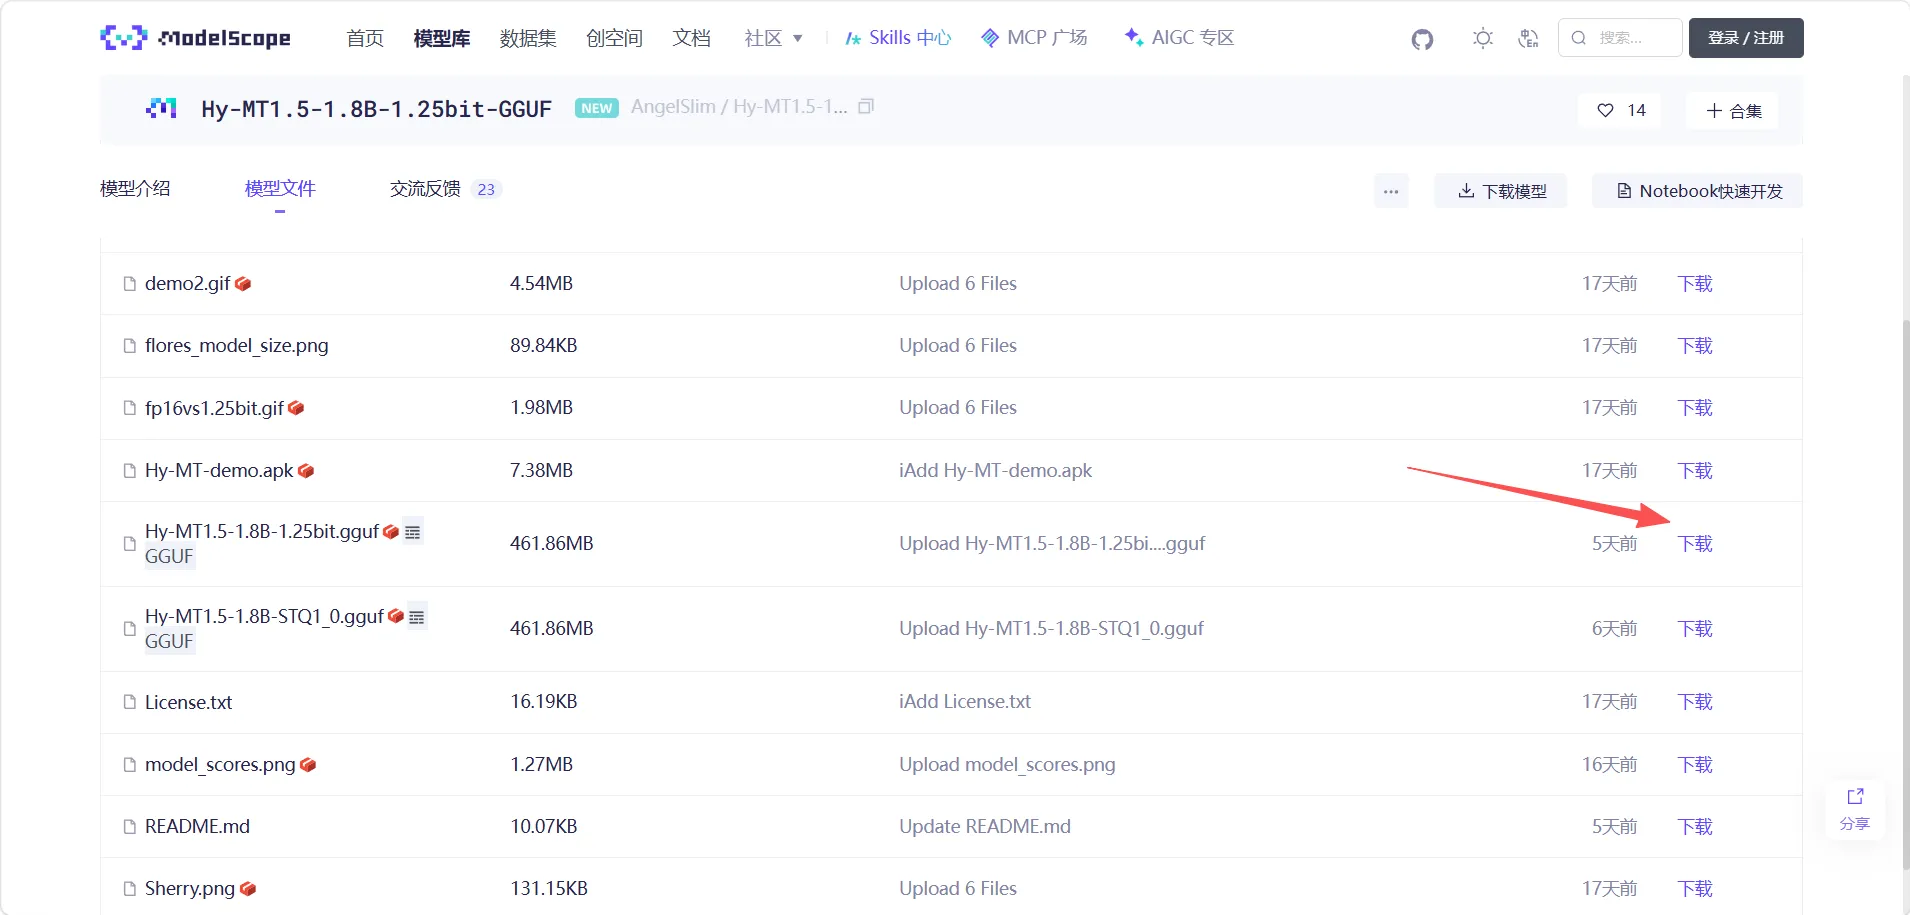Click the search magnifier icon
Viewport: 1910px width, 915px height.
point(1579,38)
